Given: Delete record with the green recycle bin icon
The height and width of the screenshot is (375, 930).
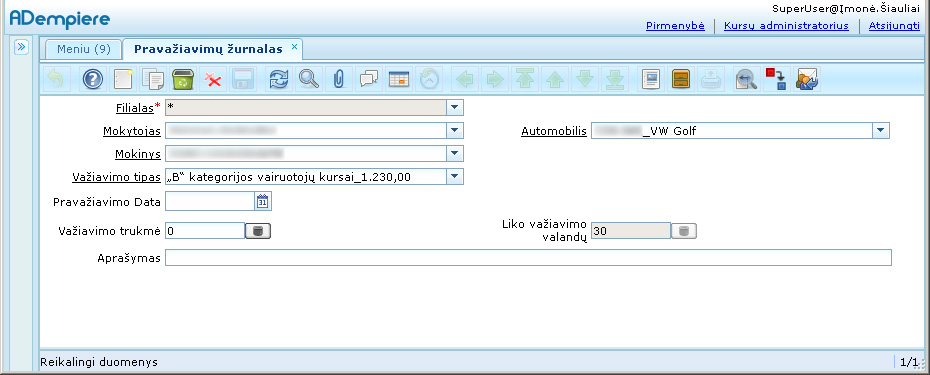Looking at the screenshot, I should (183, 79).
